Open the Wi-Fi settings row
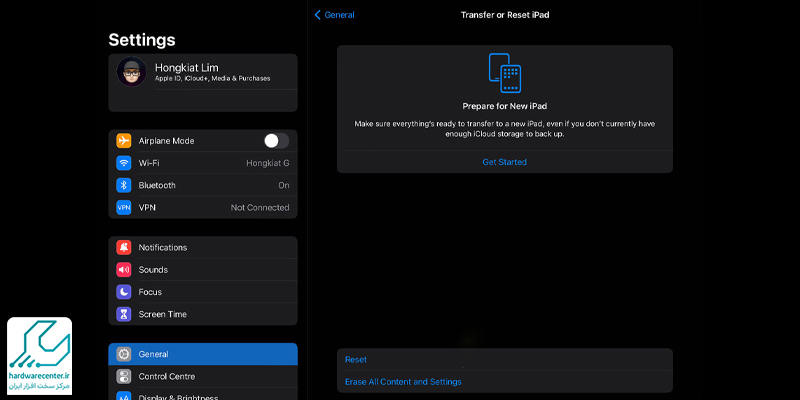 pos(203,163)
